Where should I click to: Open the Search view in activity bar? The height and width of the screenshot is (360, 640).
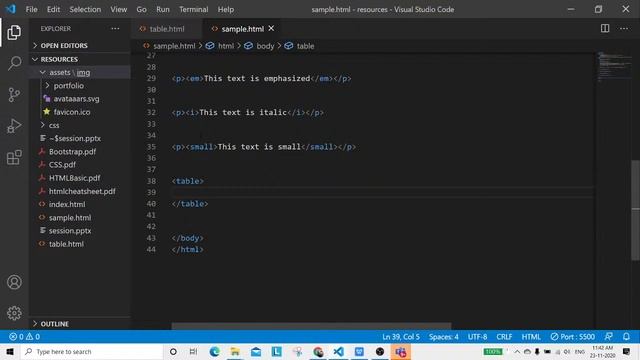tap(14, 63)
